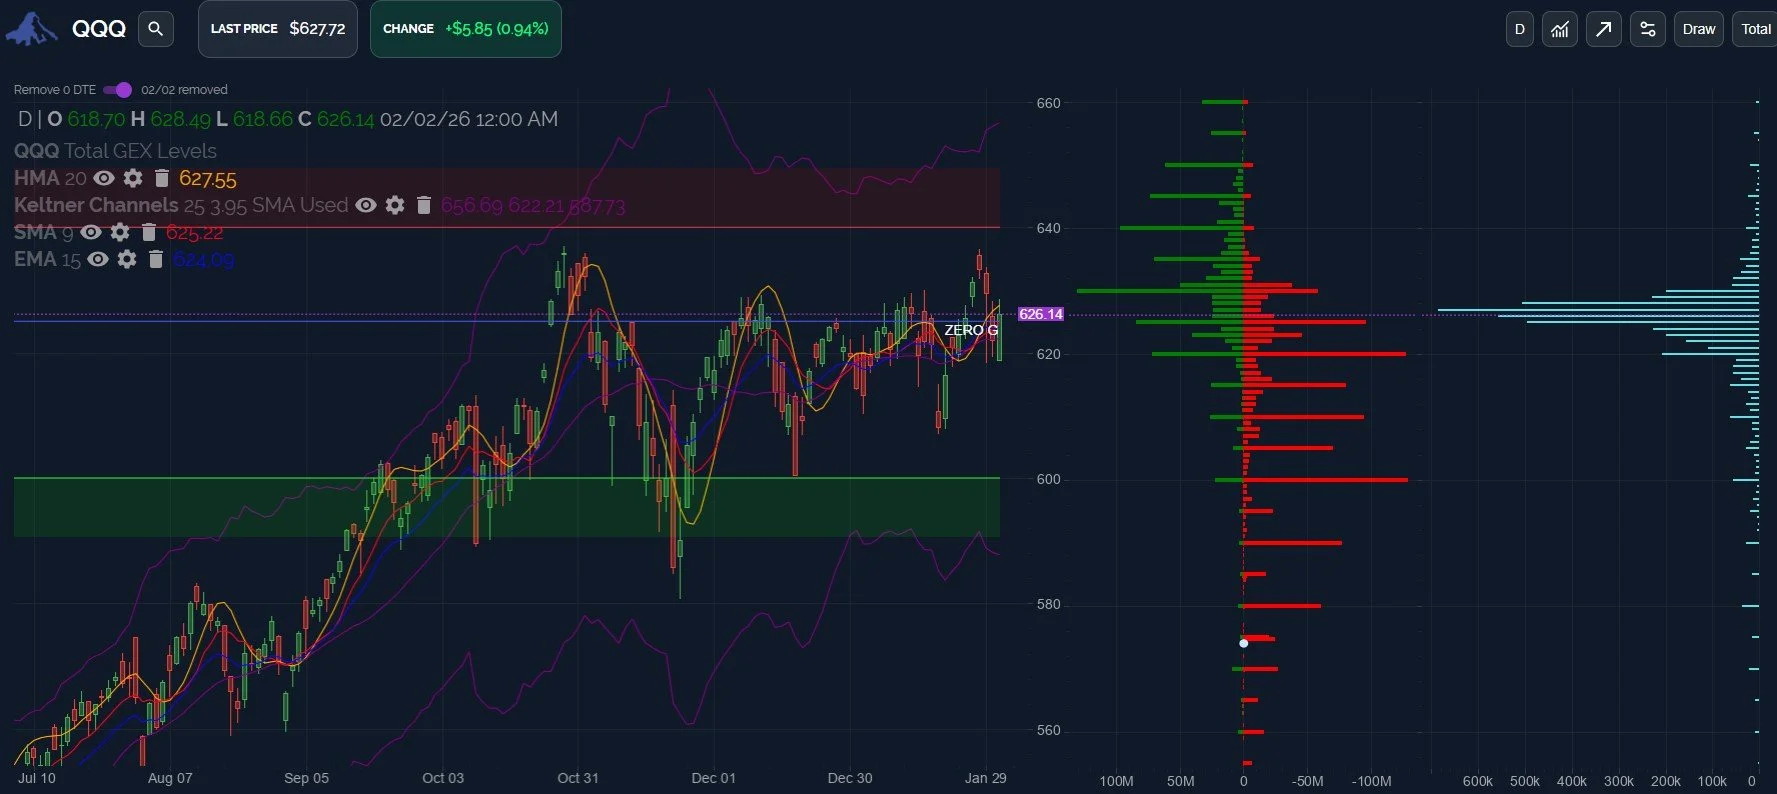Delete the SMA 9 indicator

[x=148, y=232]
